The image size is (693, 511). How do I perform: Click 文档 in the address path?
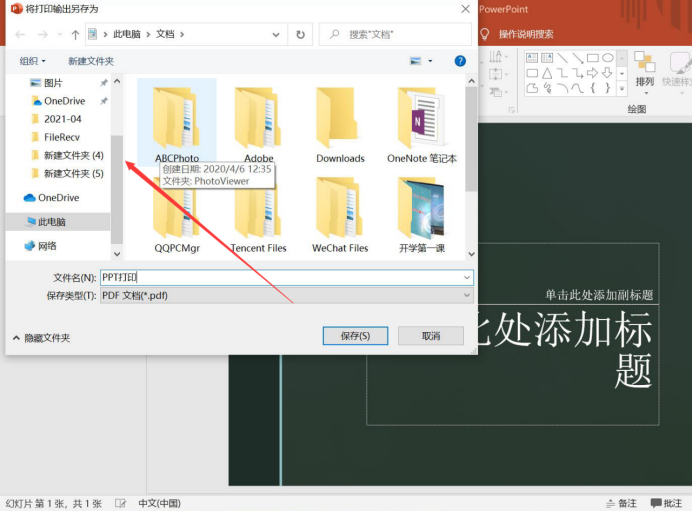tap(165, 34)
